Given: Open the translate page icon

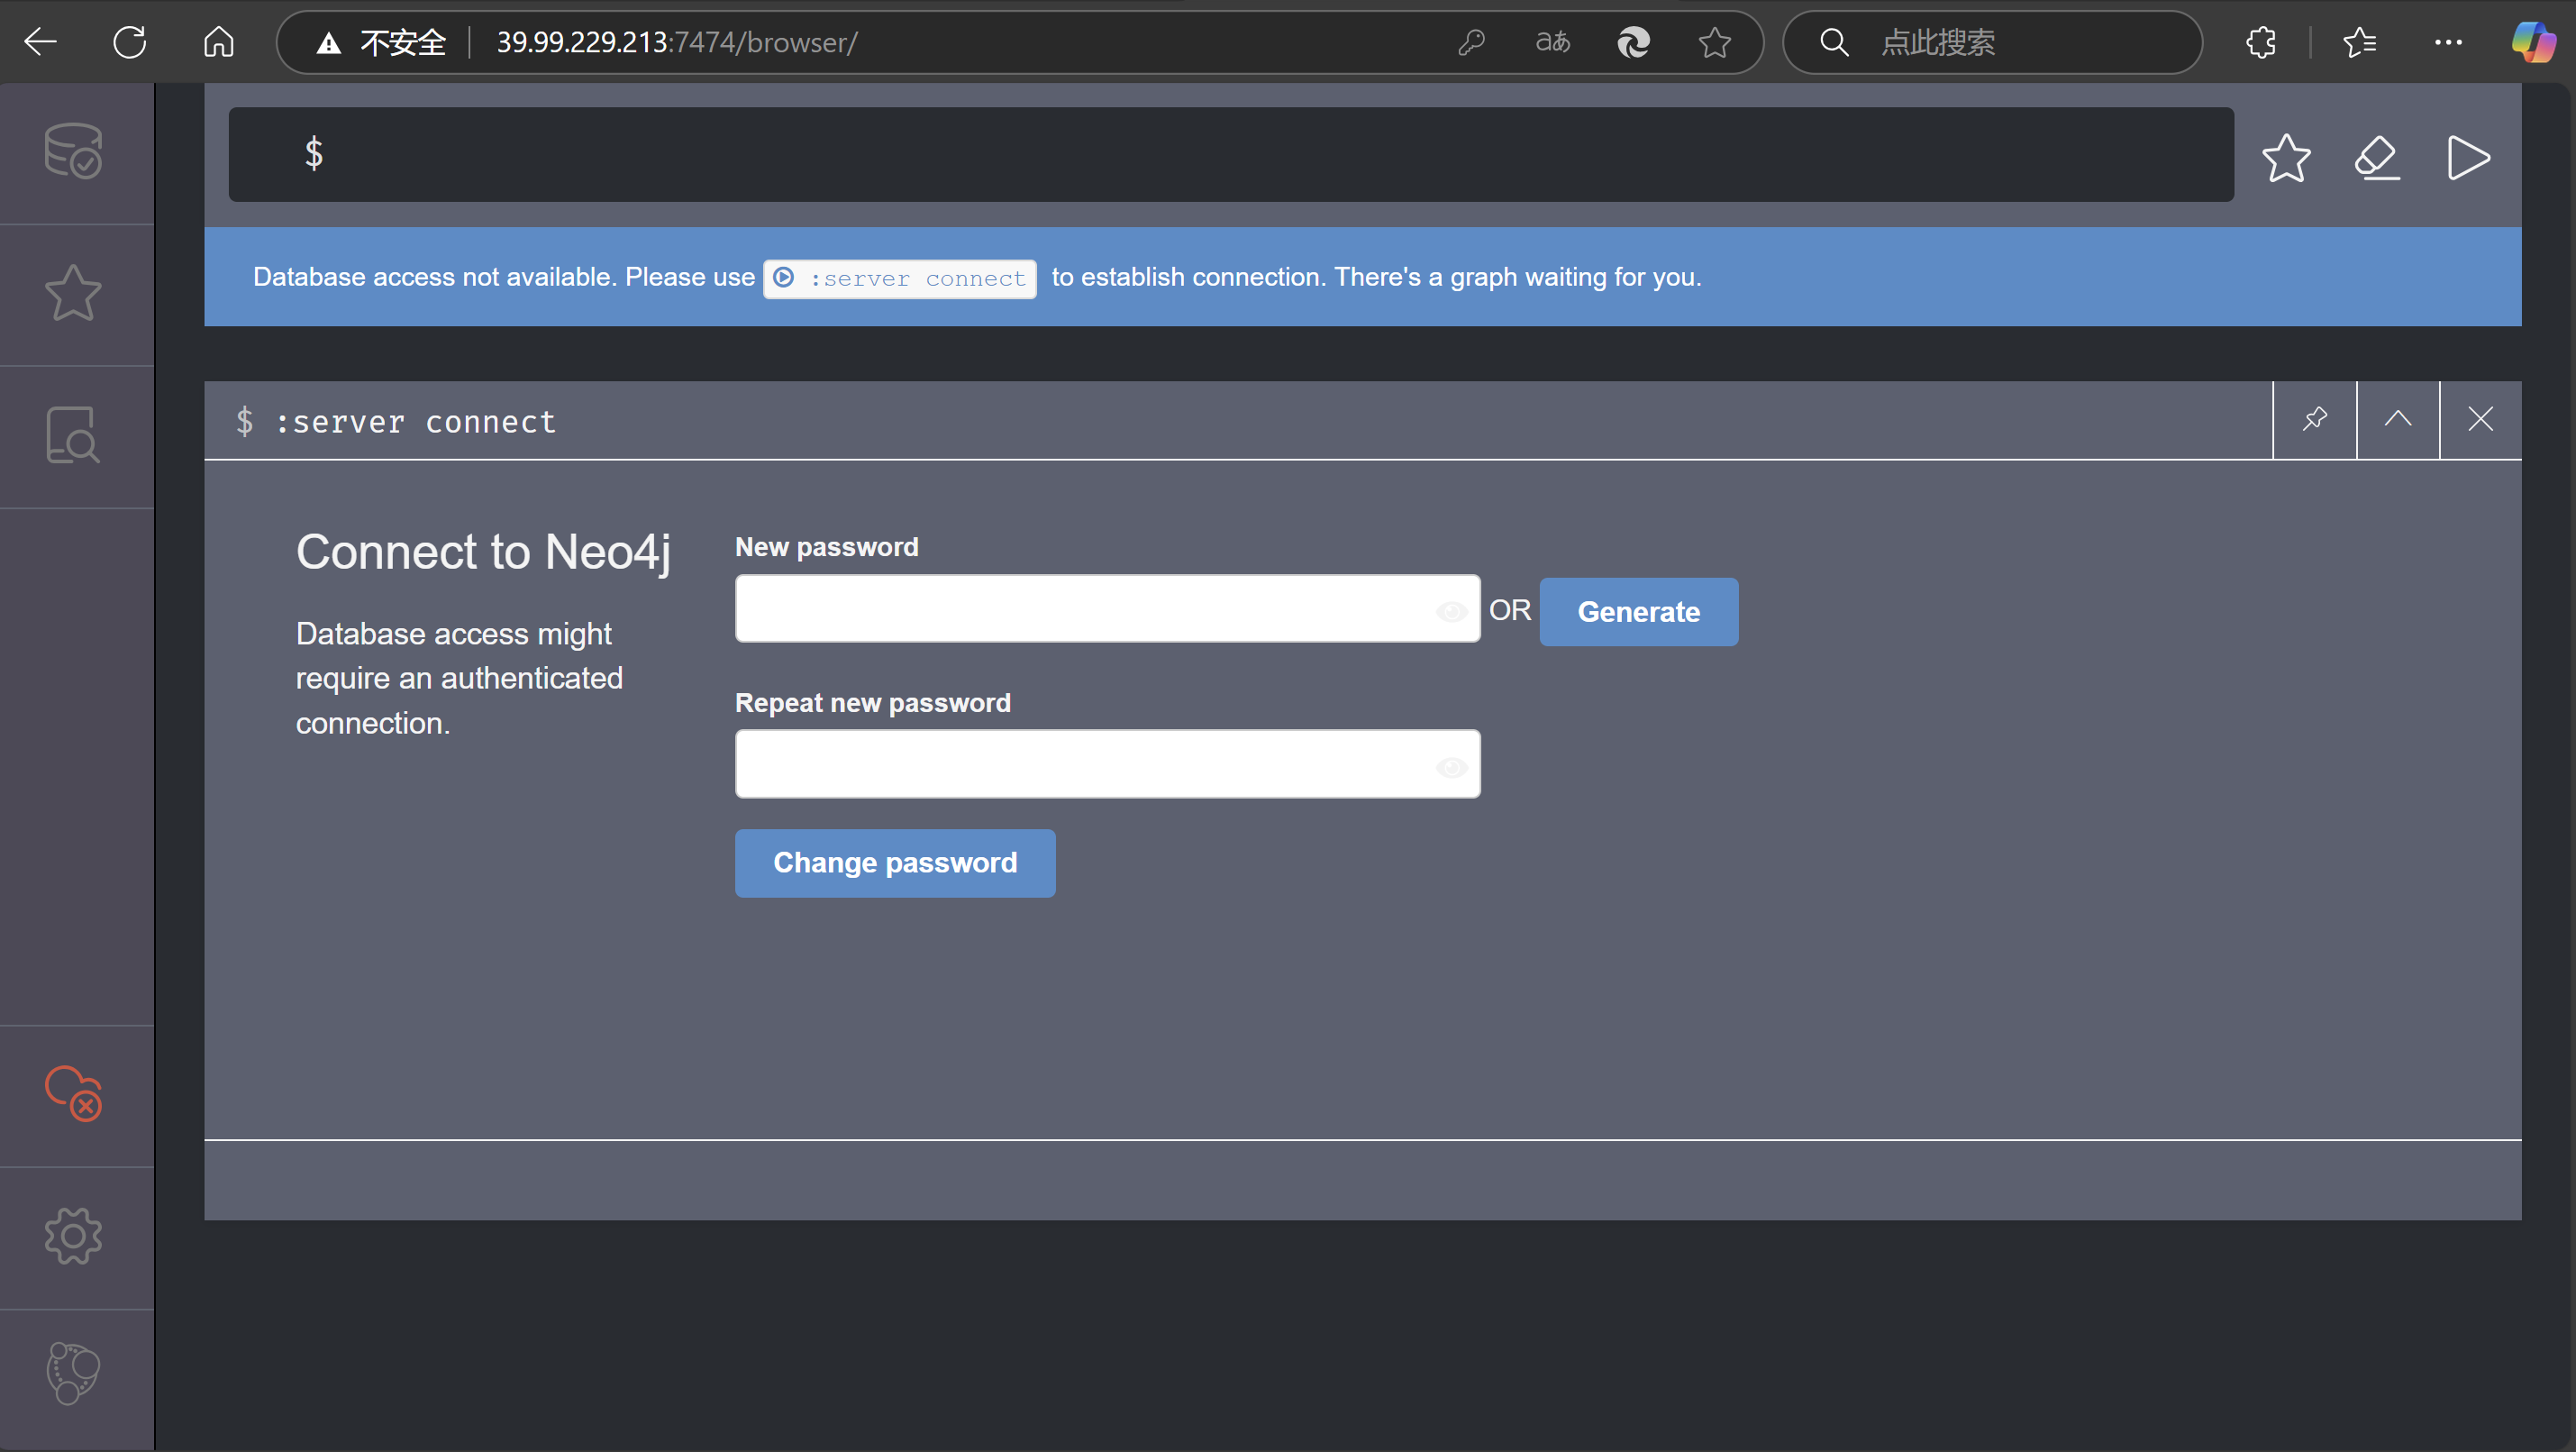Looking at the screenshot, I should coord(1552,42).
